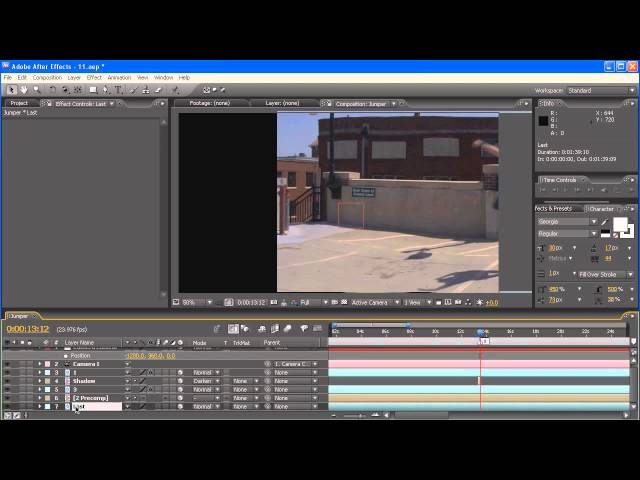The width and height of the screenshot is (640, 480).
Task: Expand the Camera 1 layer properties
Action: [40, 364]
